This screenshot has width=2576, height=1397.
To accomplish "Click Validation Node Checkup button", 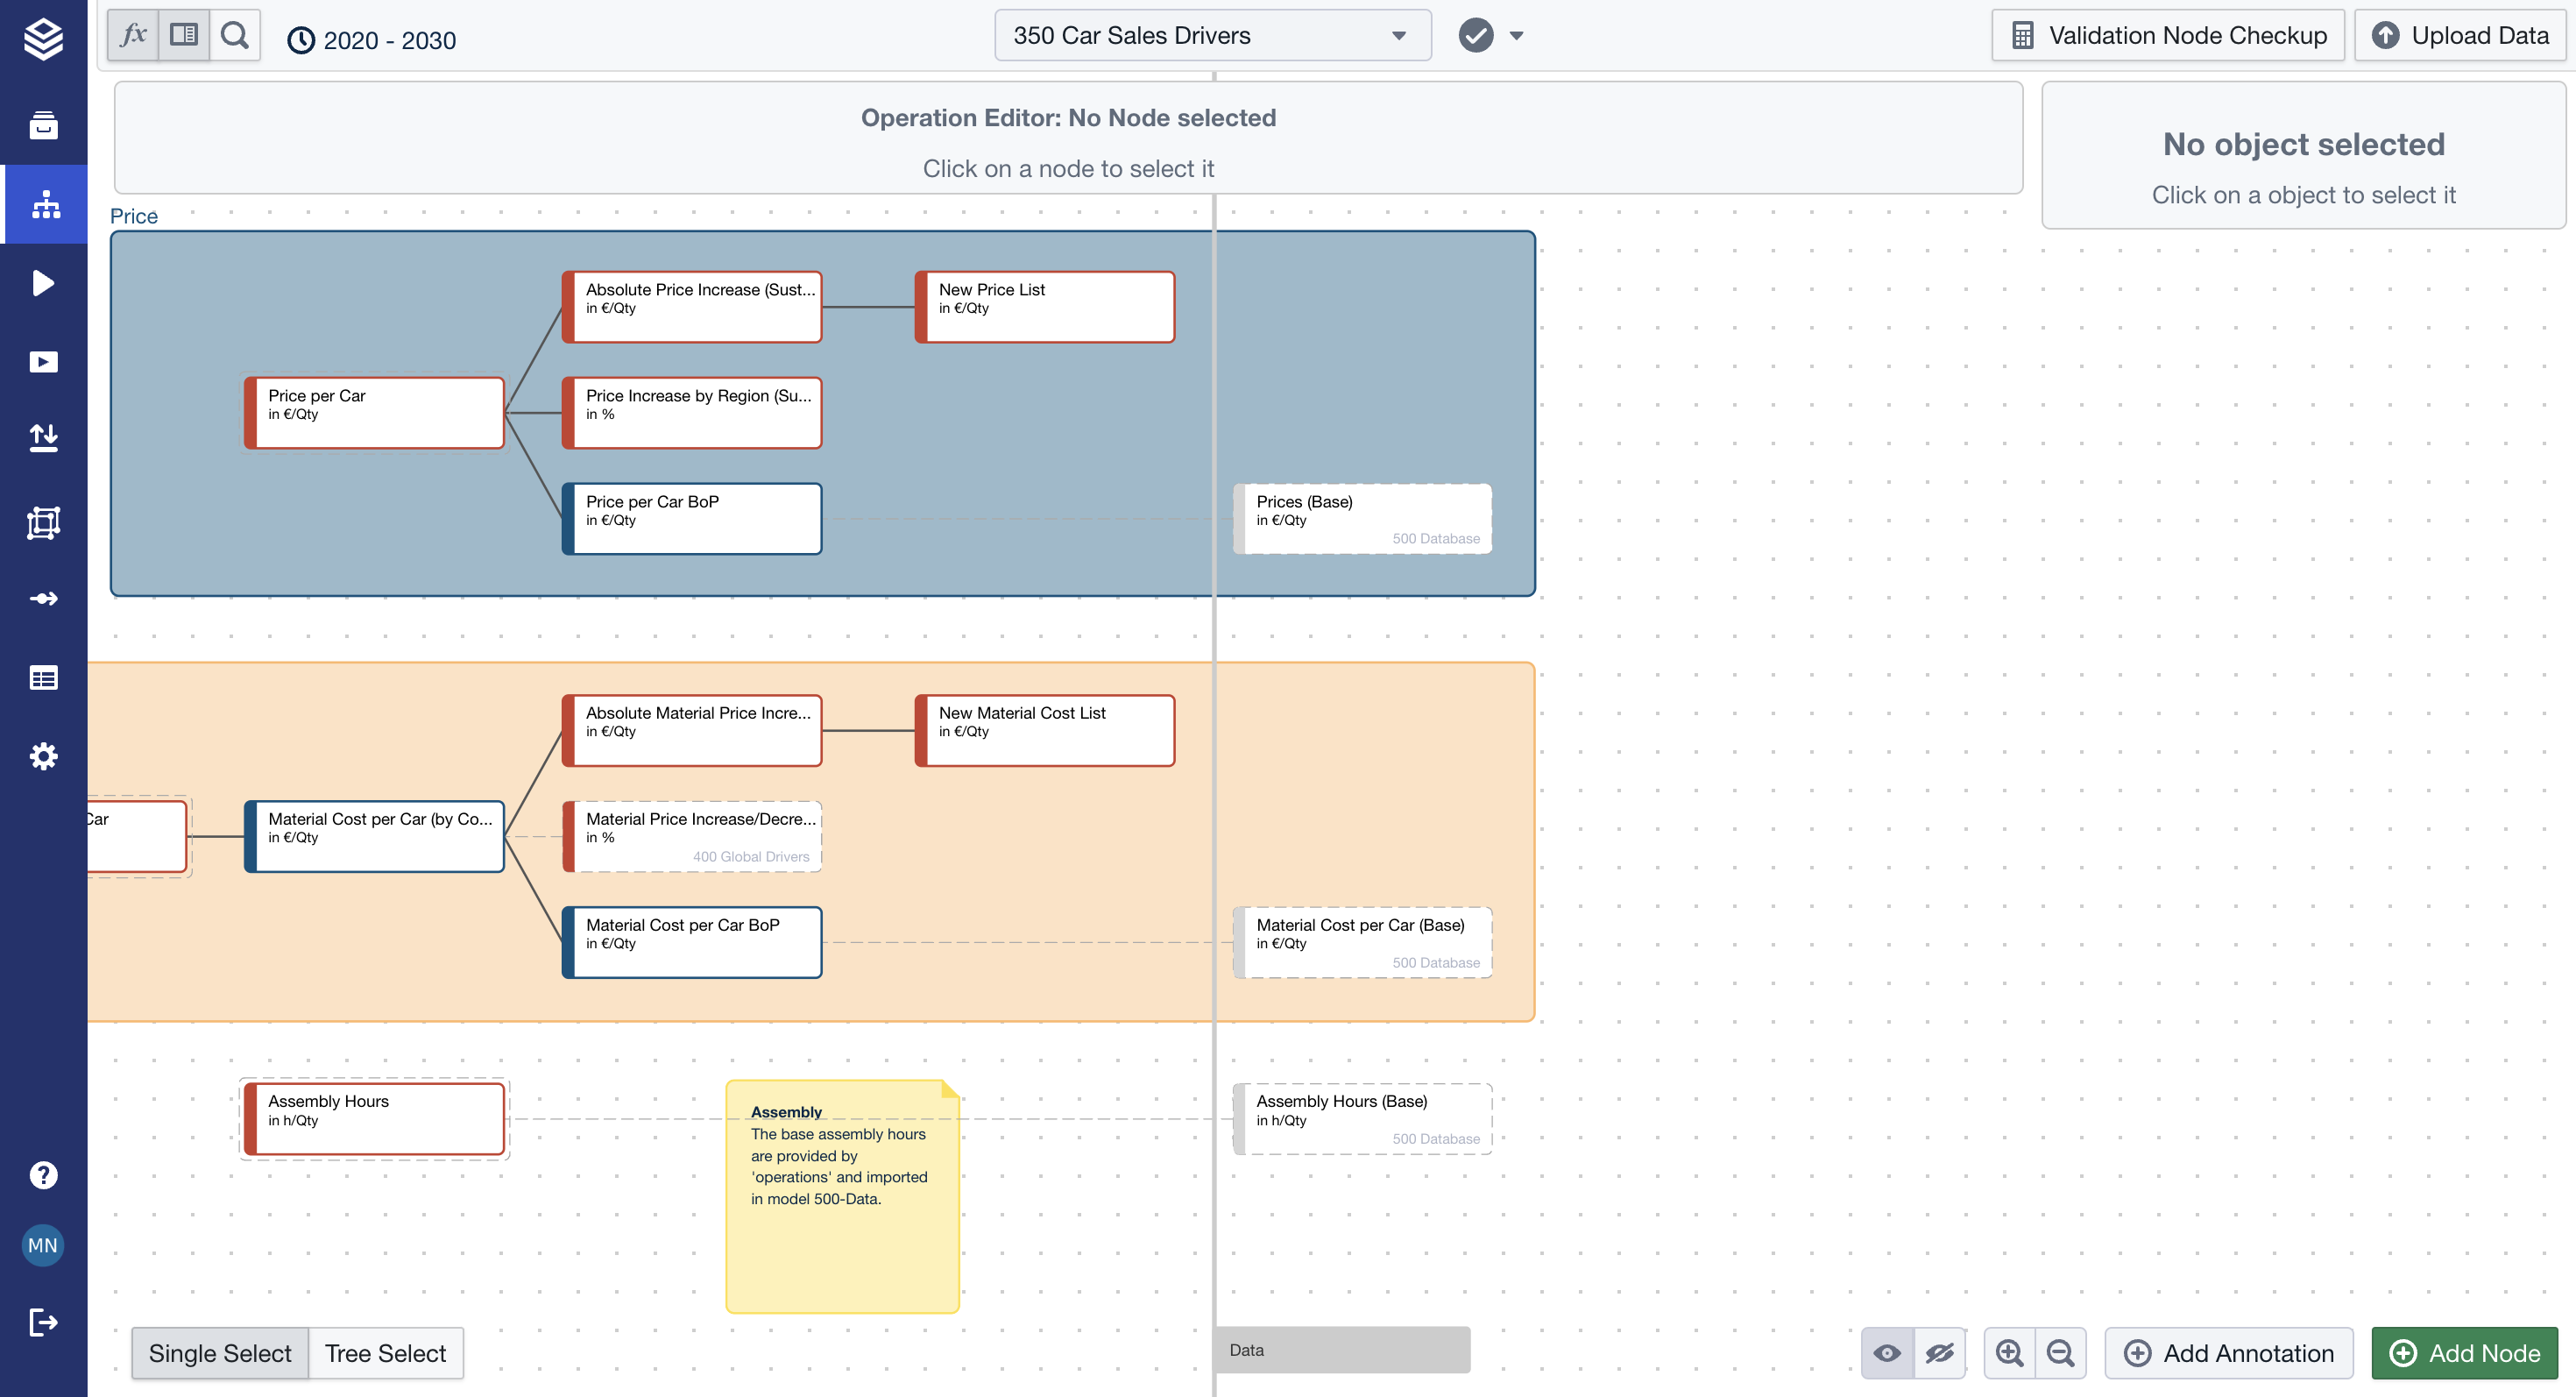I will [2168, 35].
